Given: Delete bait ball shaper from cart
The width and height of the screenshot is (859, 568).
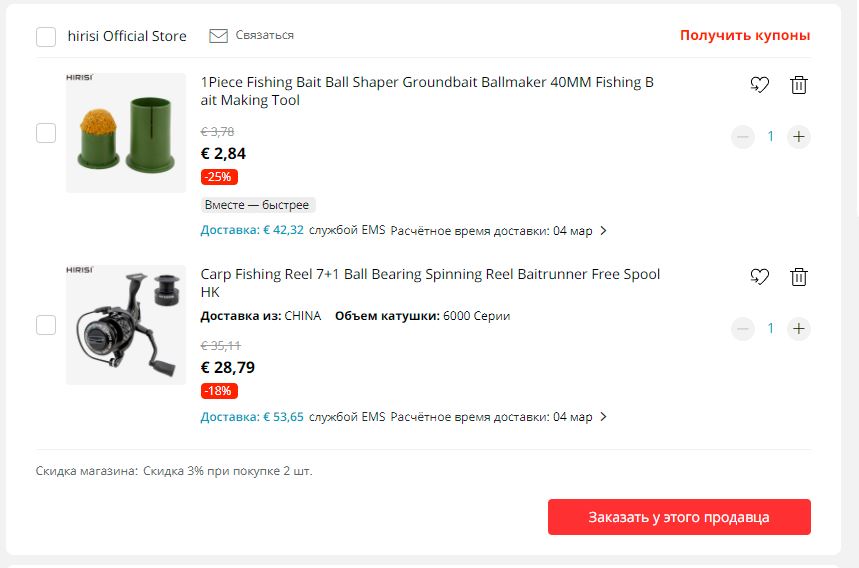Looking at the screenshot, I should (x=798, y=85).
